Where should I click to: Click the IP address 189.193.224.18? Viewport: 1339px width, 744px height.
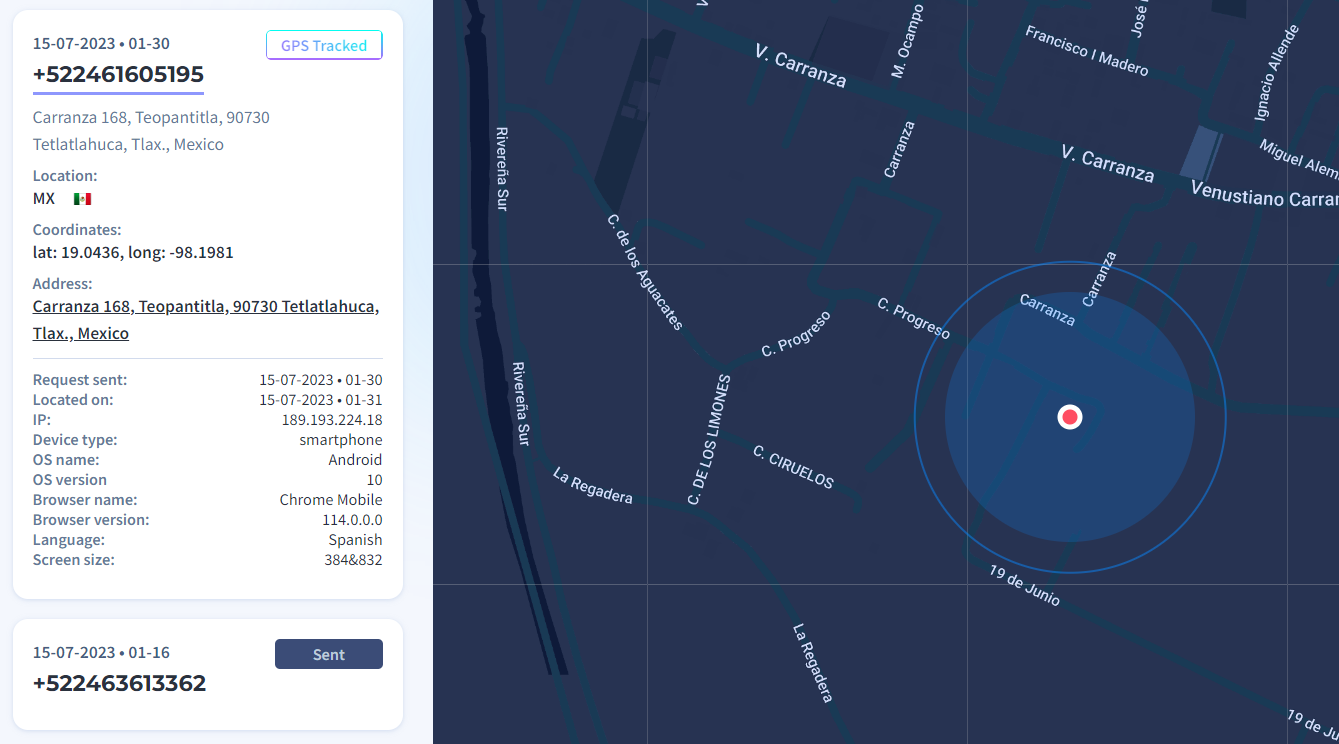click(332, 420)
